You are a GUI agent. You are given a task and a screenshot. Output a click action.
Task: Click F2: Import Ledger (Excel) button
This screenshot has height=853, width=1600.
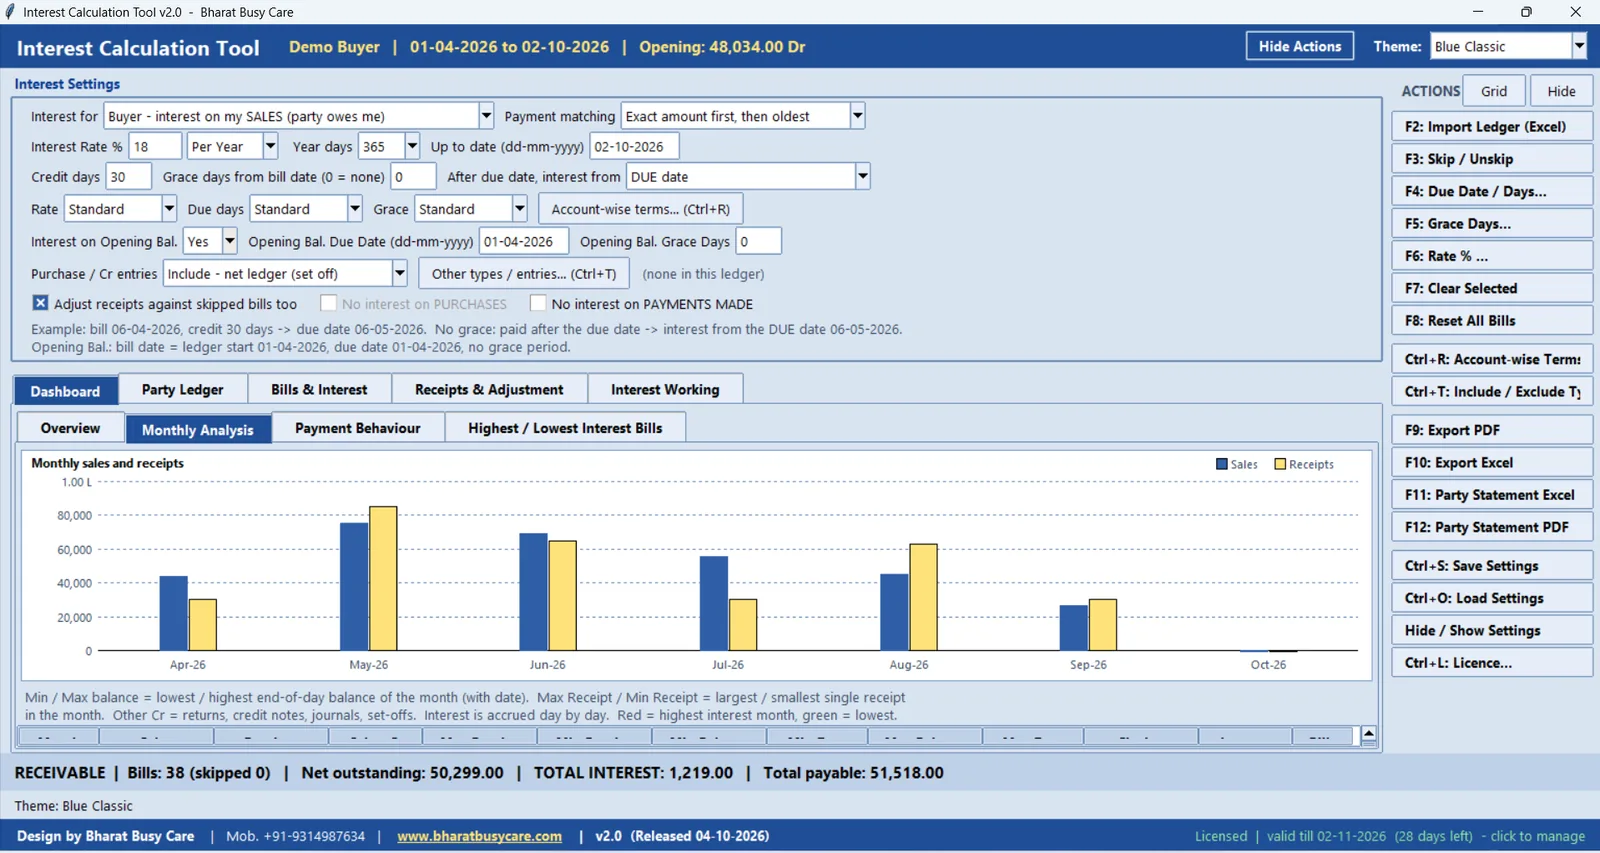[x=1492, y=127]
